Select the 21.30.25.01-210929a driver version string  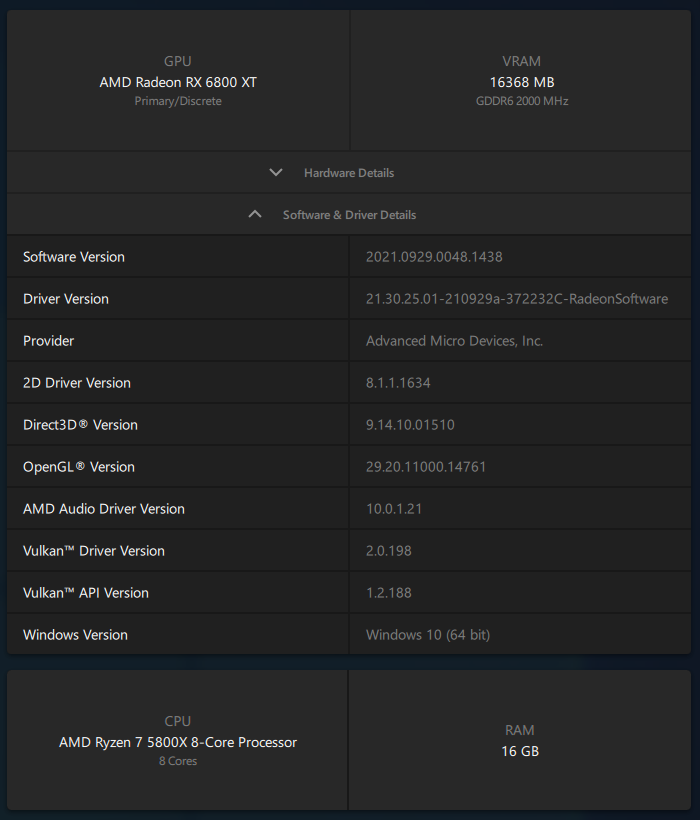point(517,299)
